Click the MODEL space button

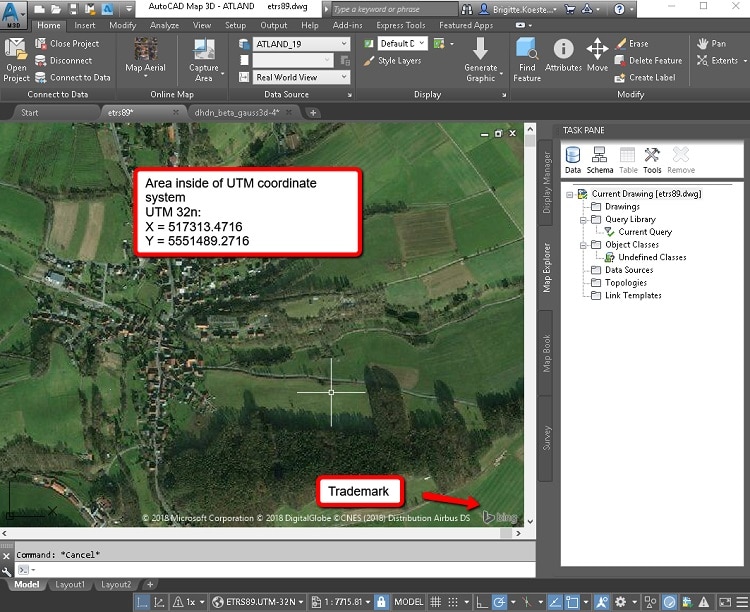click(x=408, y=601)
